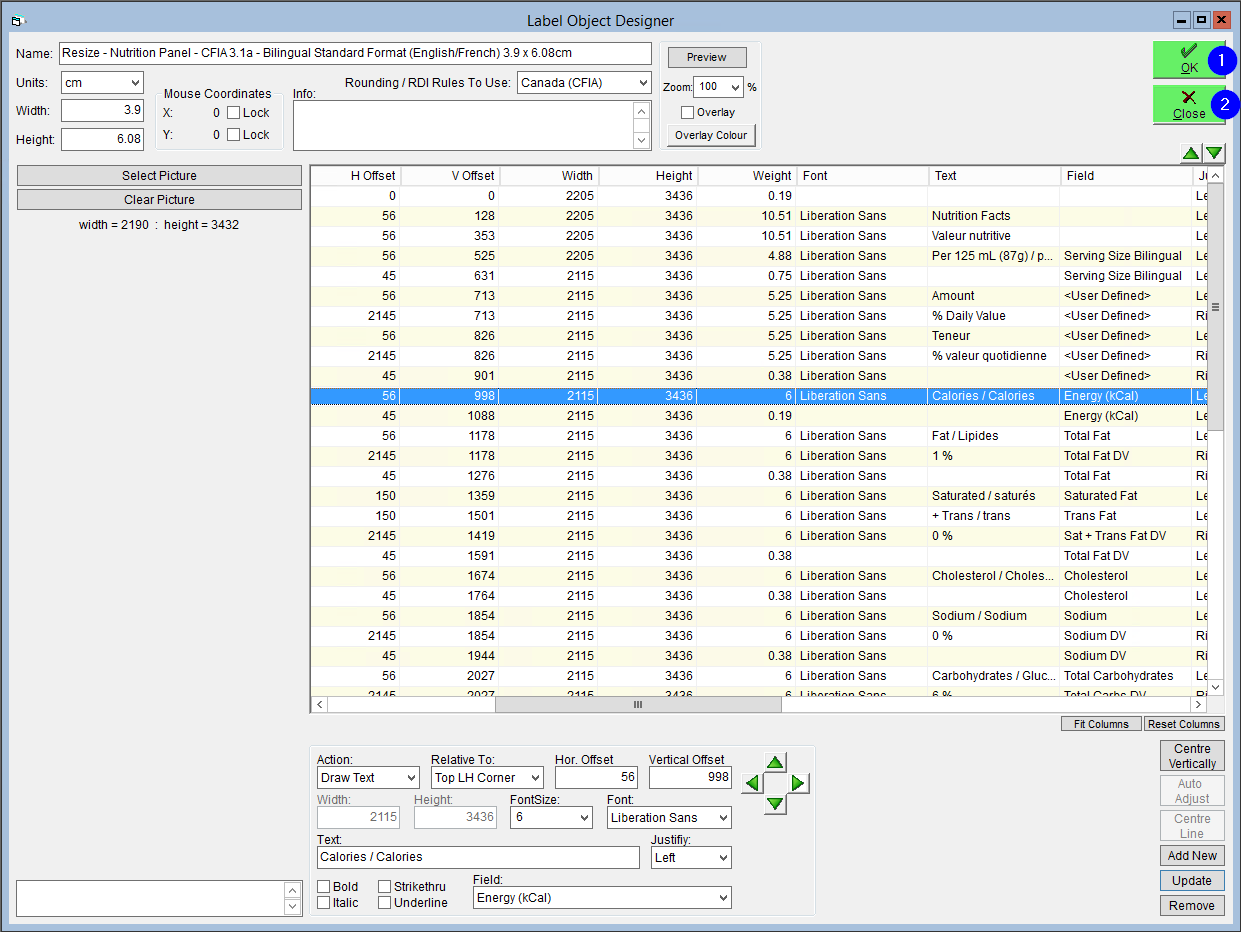Click the Info text area
The width and height of the screenshot is (1241, 932).
[464, 126]
